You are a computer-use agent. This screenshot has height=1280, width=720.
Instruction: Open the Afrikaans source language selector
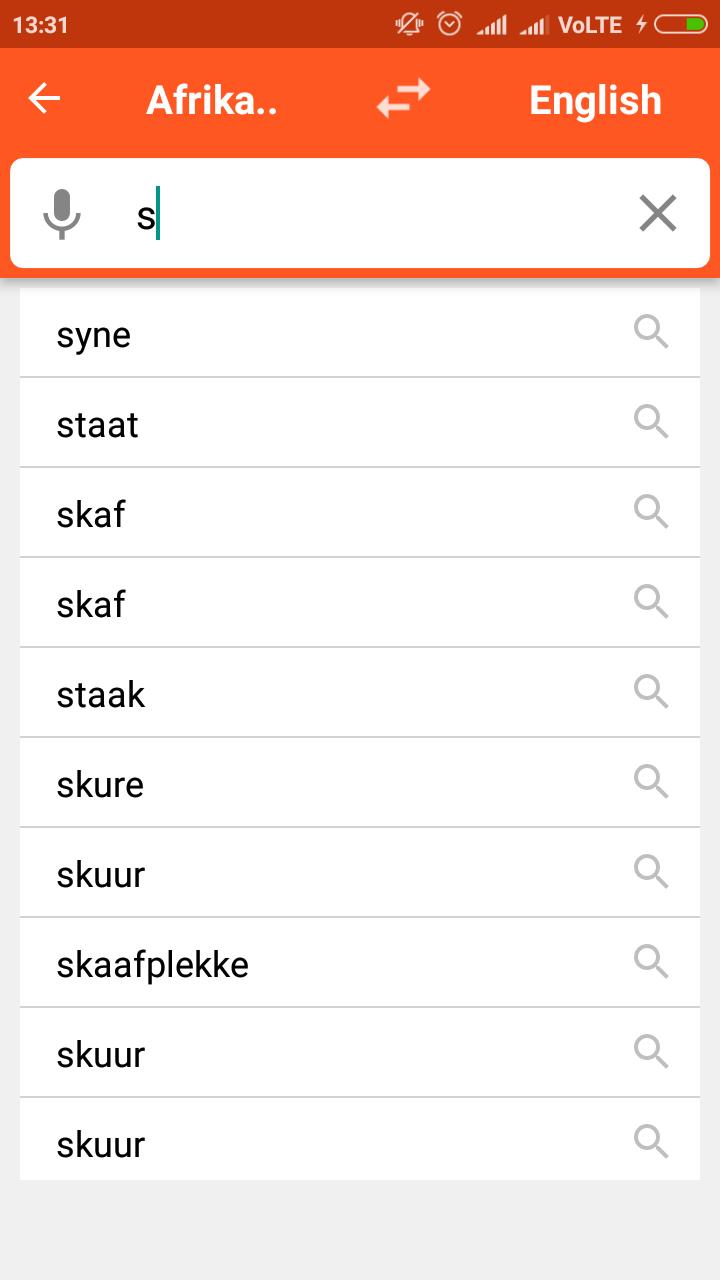click(212, 100)
